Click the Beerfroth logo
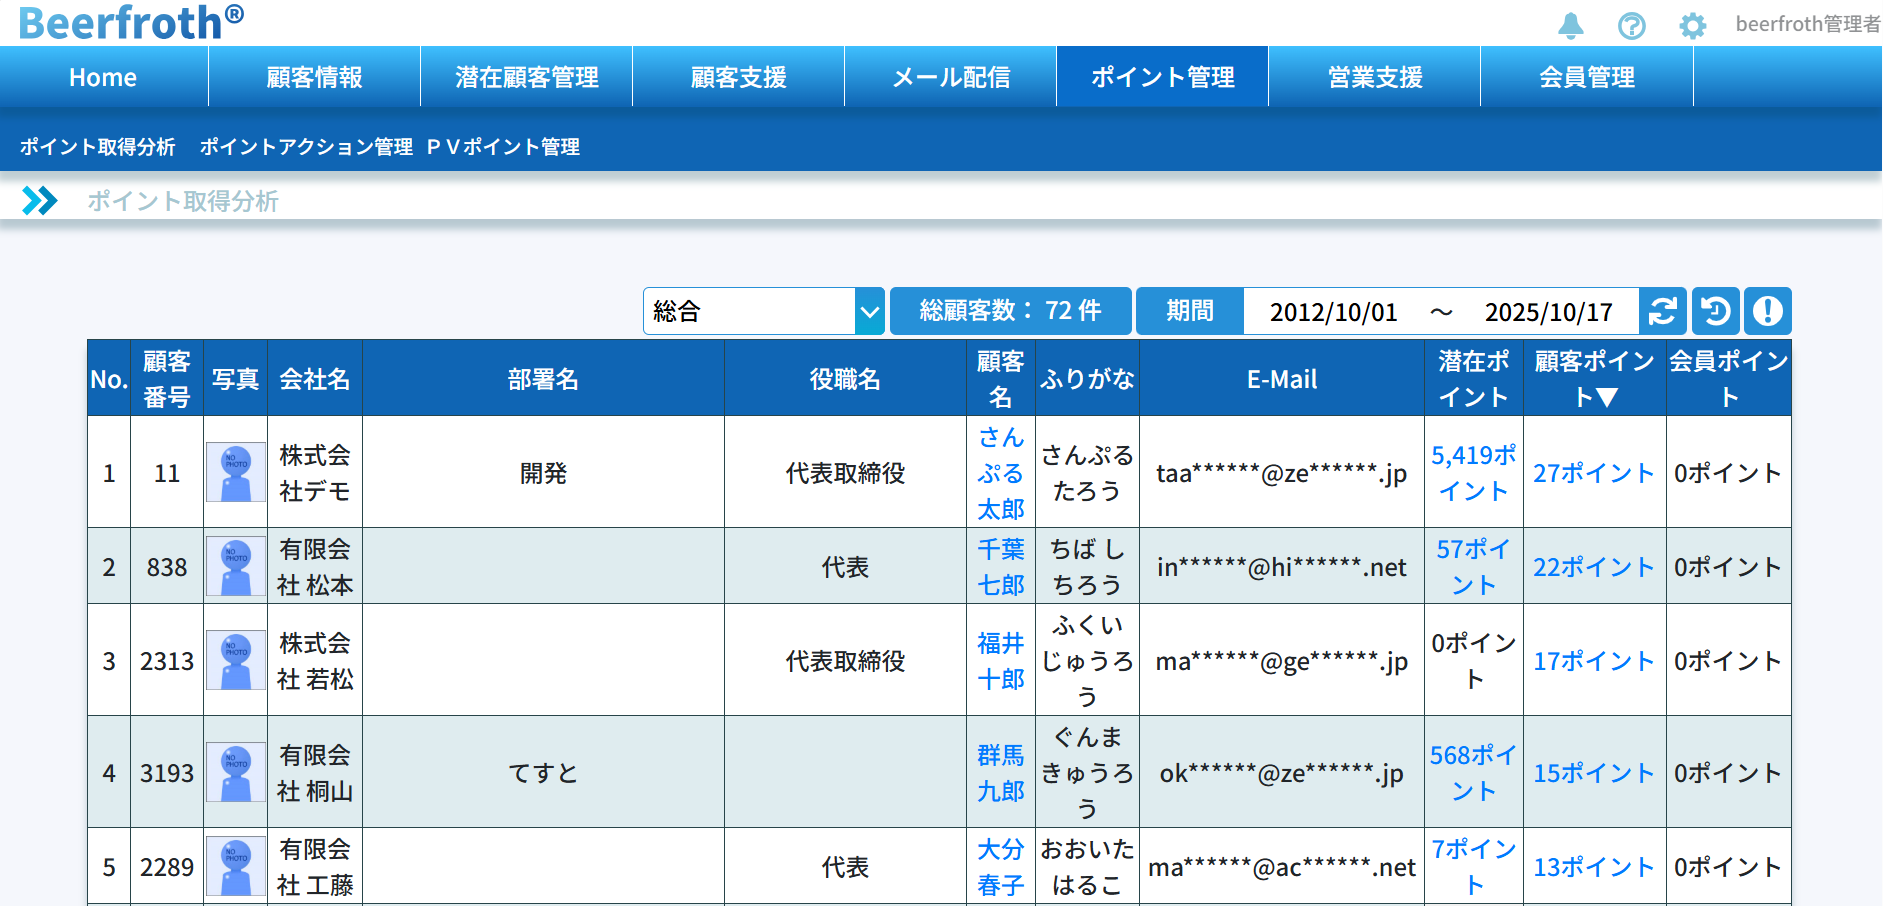Screen dimensions: 1883x906 [x=130, y=23]
